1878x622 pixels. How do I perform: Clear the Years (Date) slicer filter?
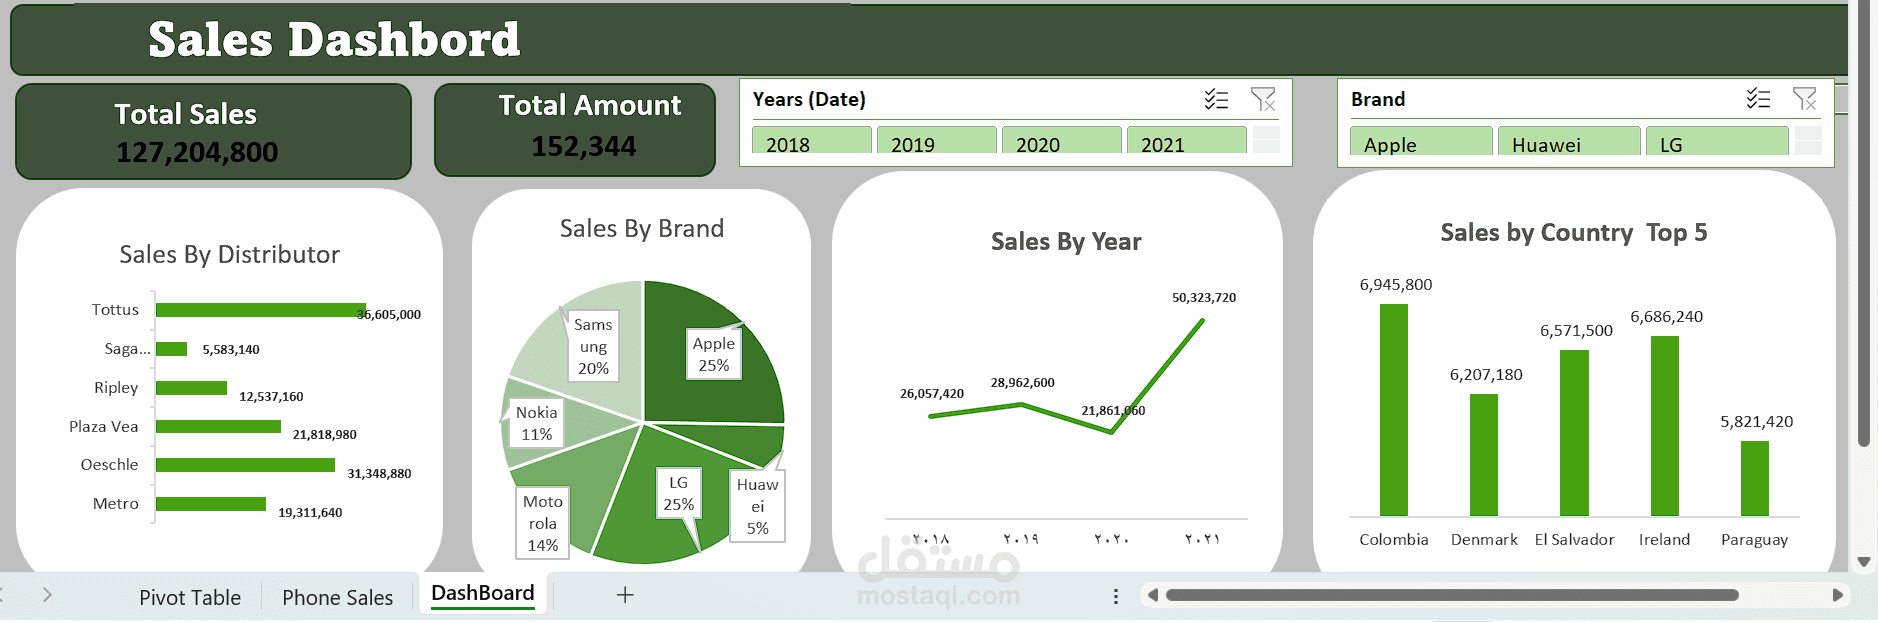[1263, 99]
